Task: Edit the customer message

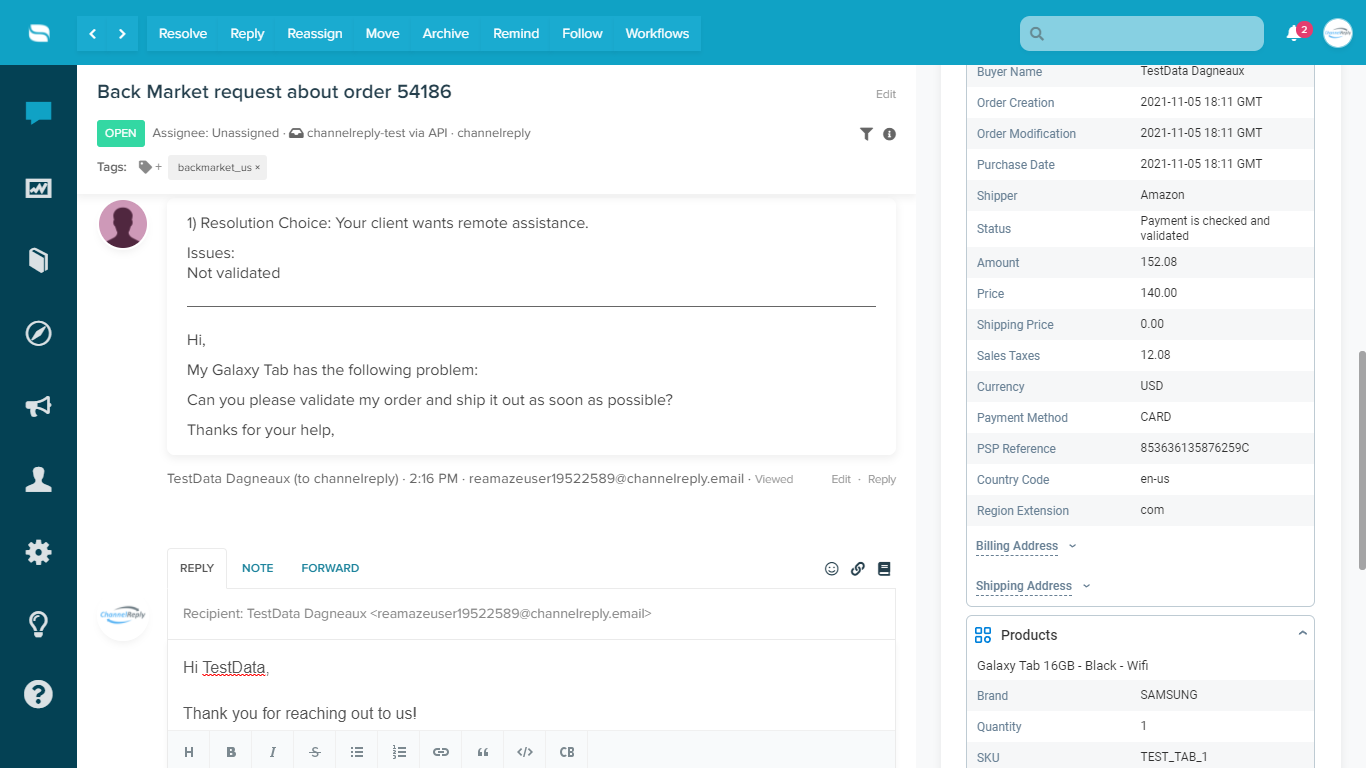Action: pyautogui.click(x=841, y=479)
